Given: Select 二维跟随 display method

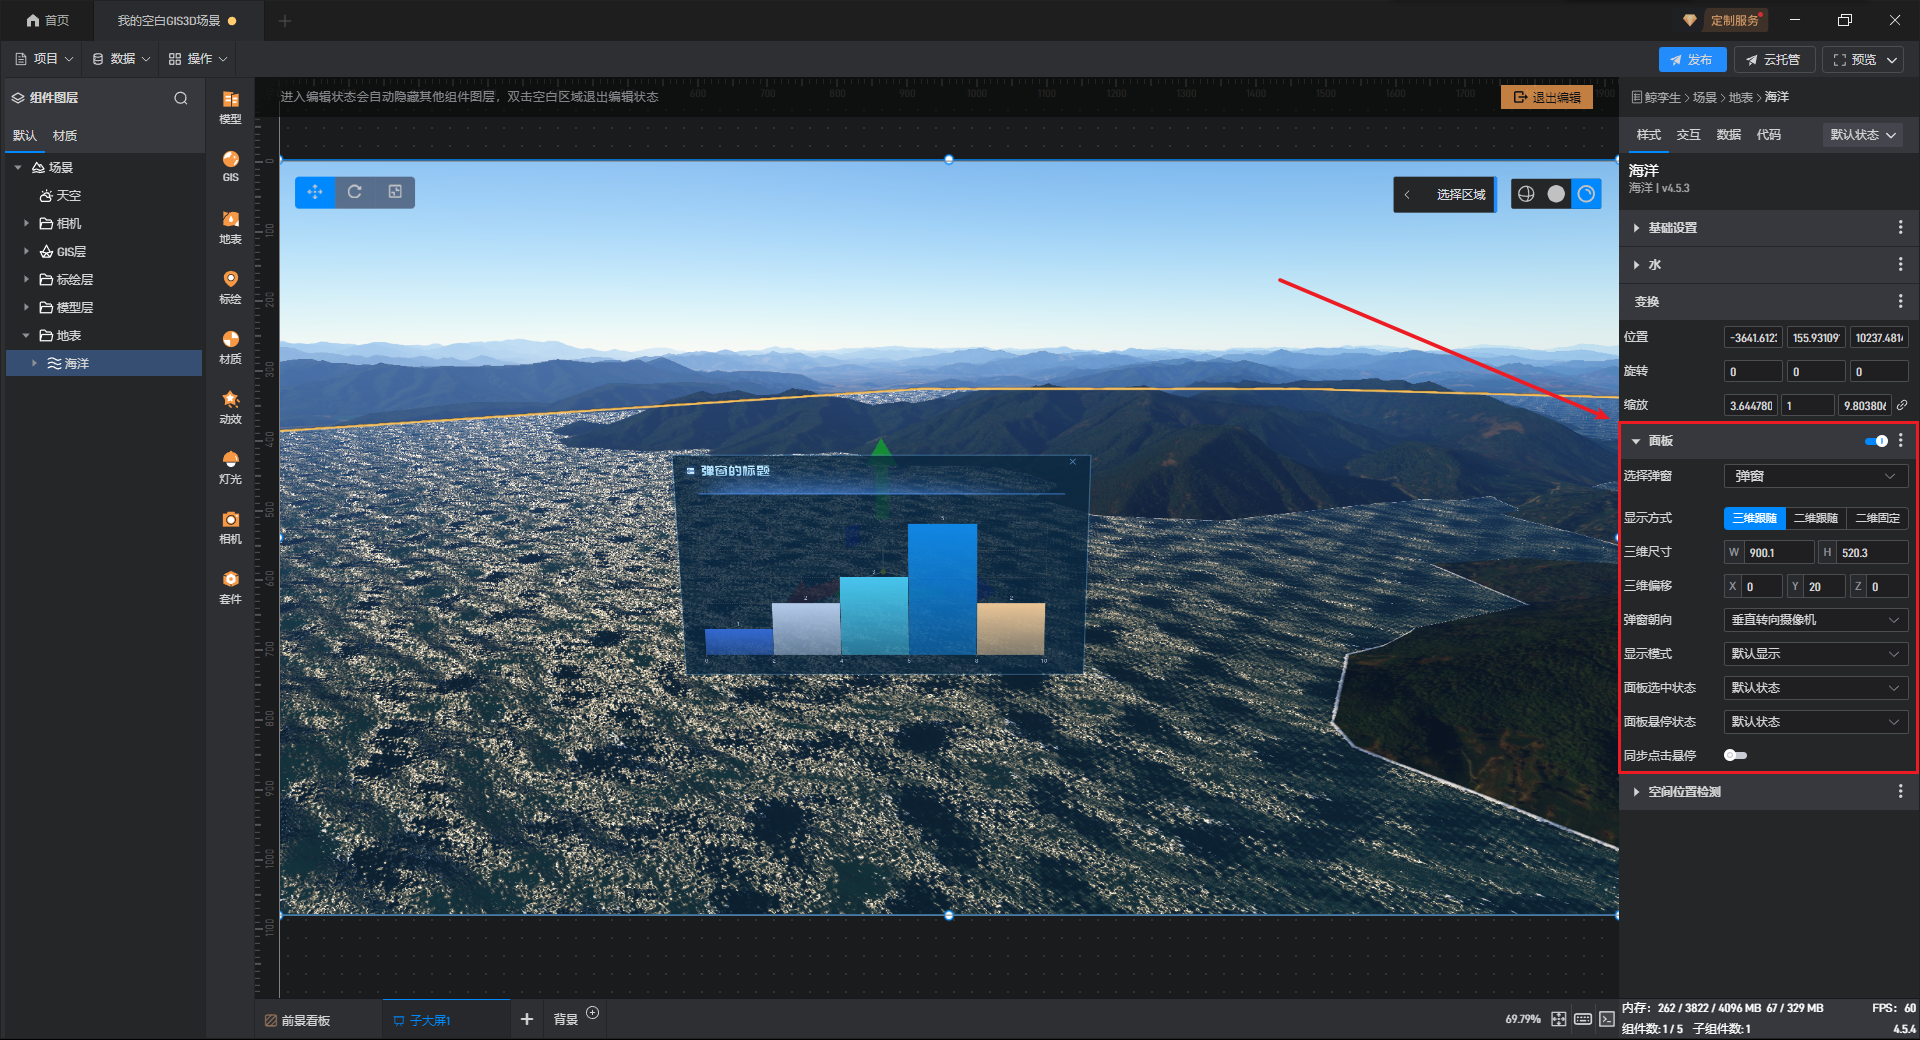Looking at the screenshot, I should click(1816, 518).
